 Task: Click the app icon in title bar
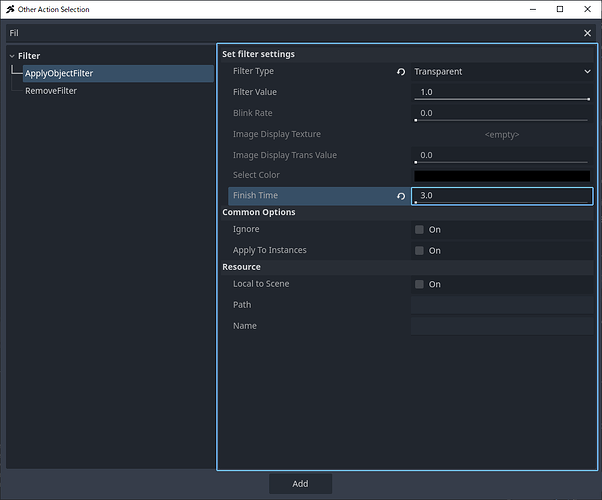[x=10, y=9]
